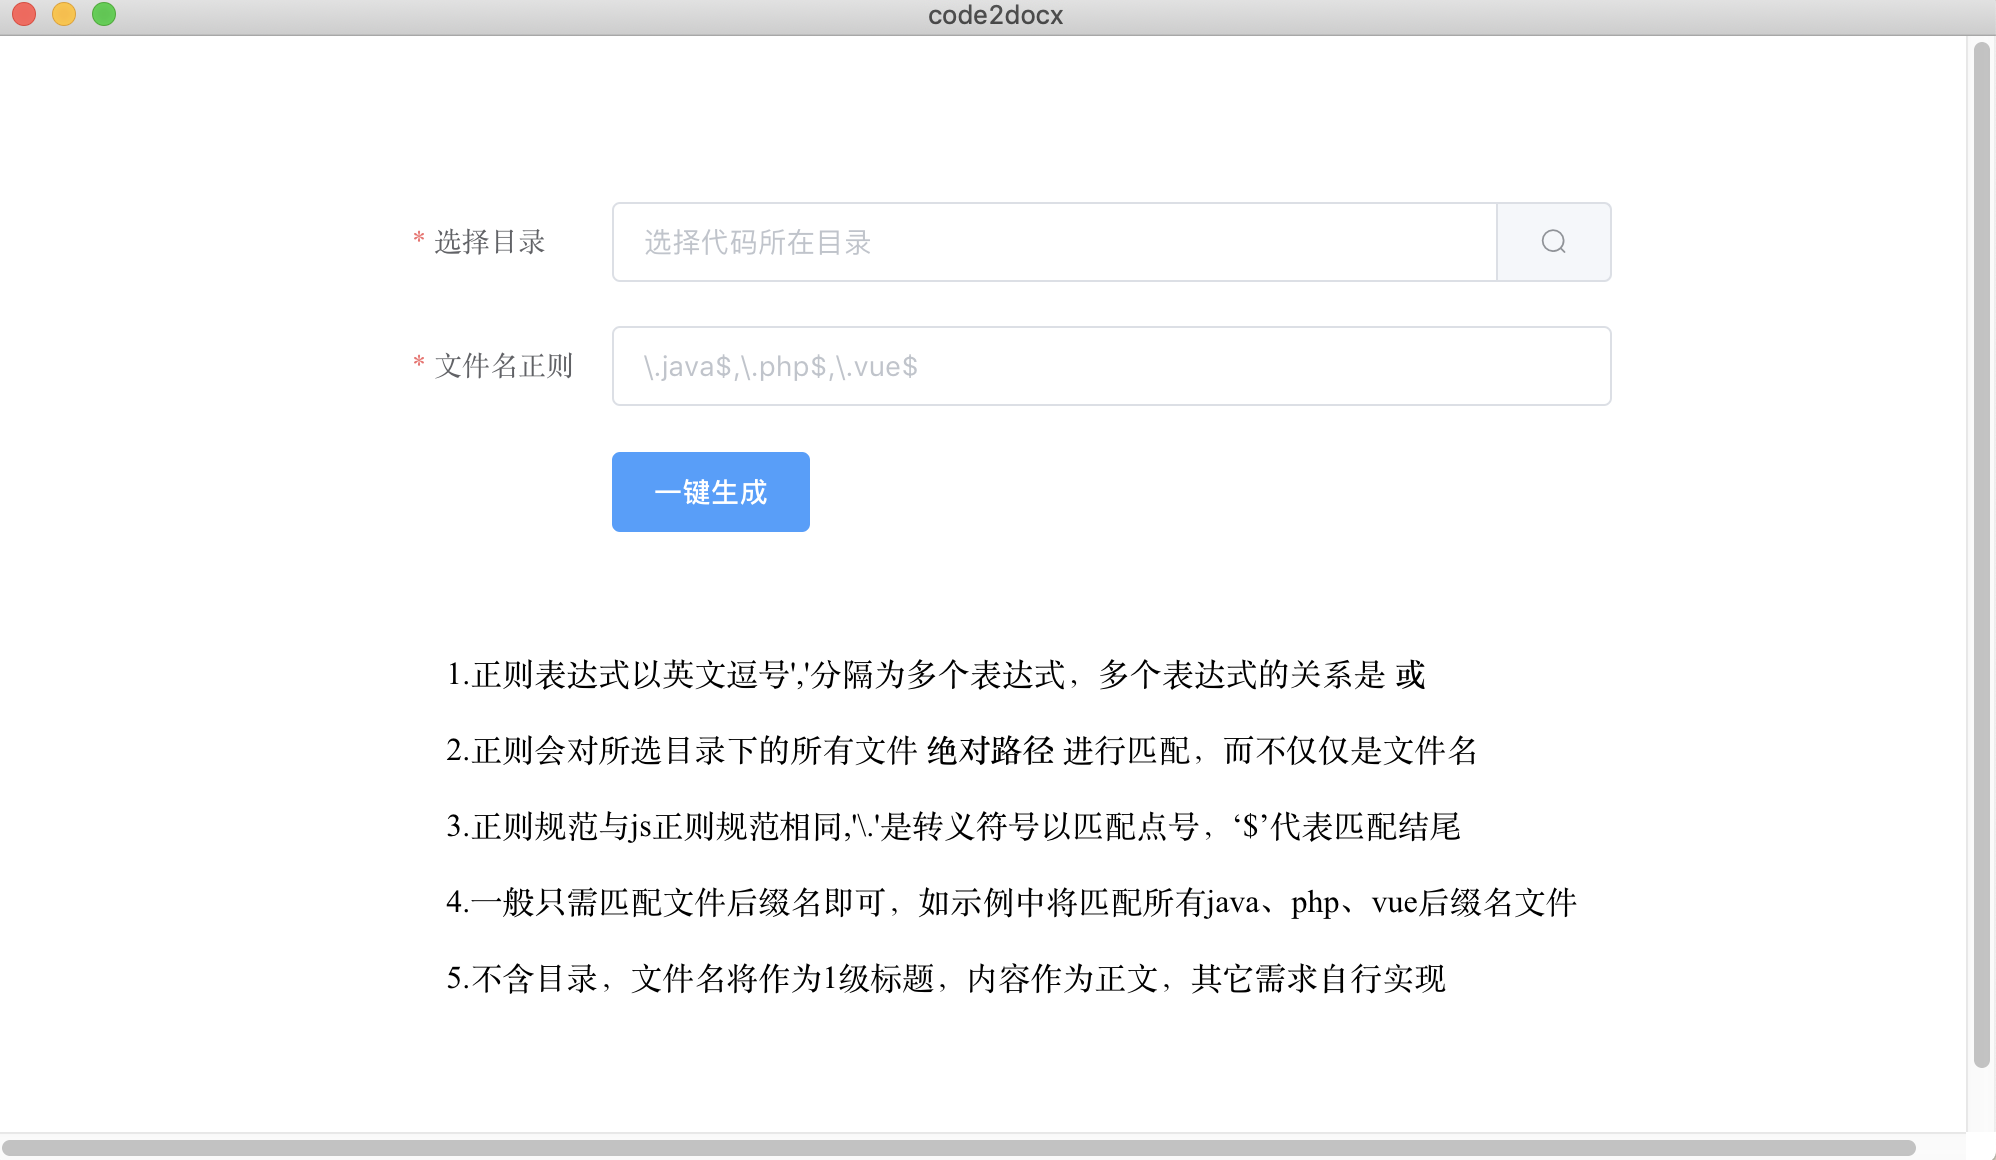The height and width of the screenshot is (1160, 1996).
Task: Click the vertical scrollbar on right edge
Action: pyautogui.click(x=1981, y=555)
